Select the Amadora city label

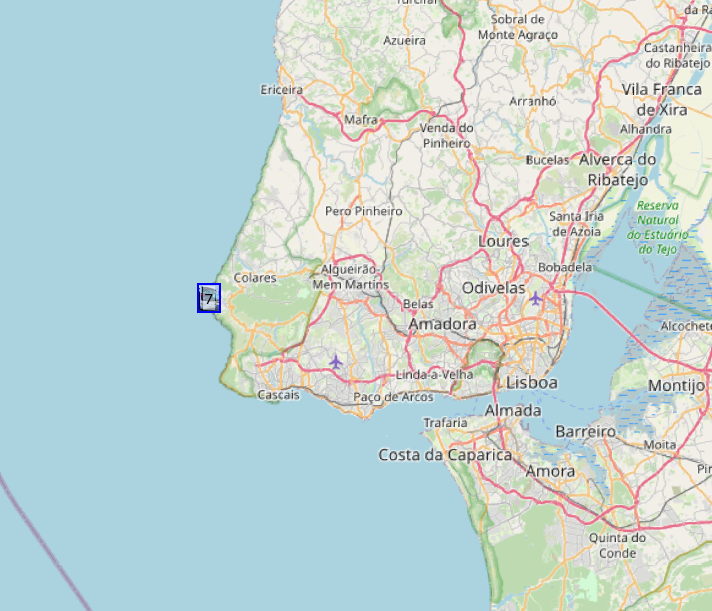[x=443, y=324]
